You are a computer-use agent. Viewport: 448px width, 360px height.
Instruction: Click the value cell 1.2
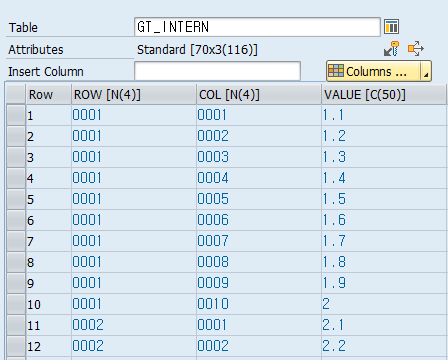point(385,136)
